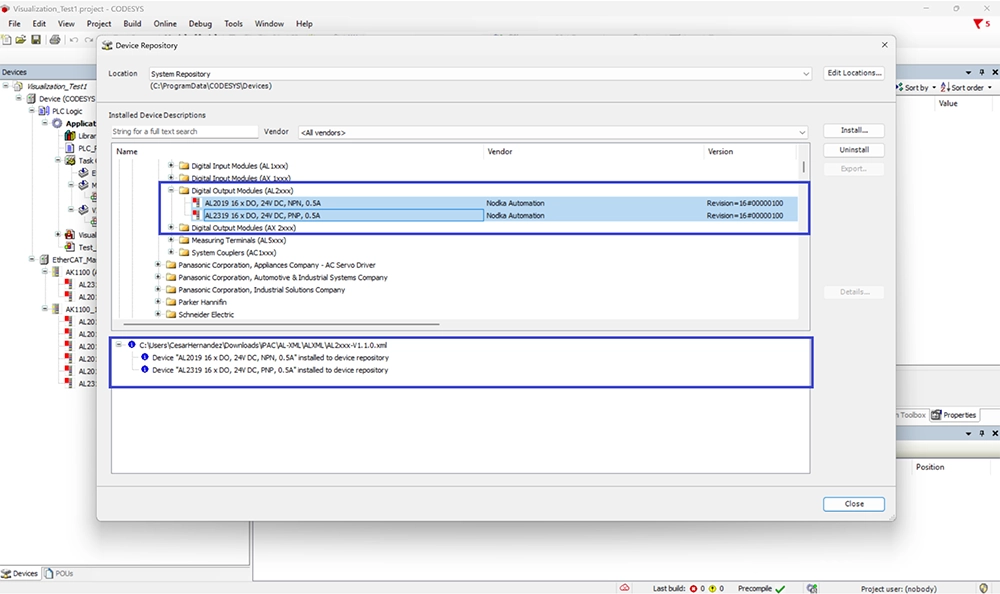
Task: Select the EtherCAT_Master node icon
Action: [44, 260]
